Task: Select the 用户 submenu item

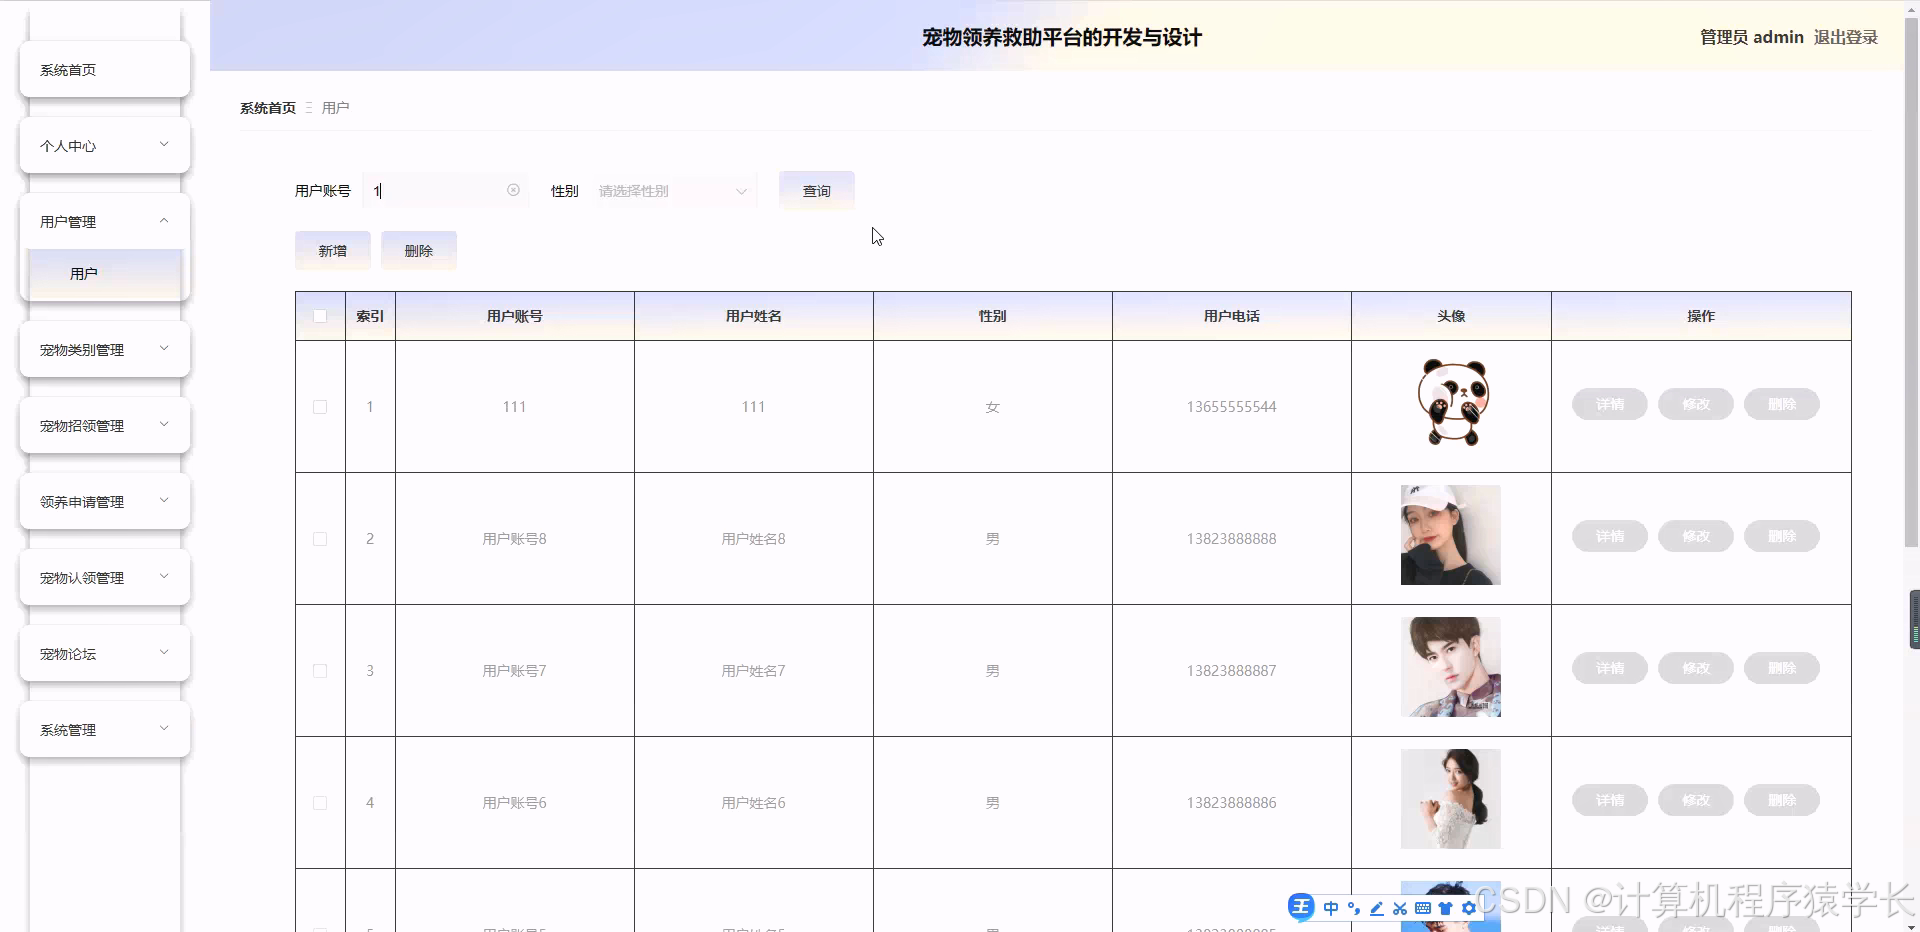Action: 84,272
